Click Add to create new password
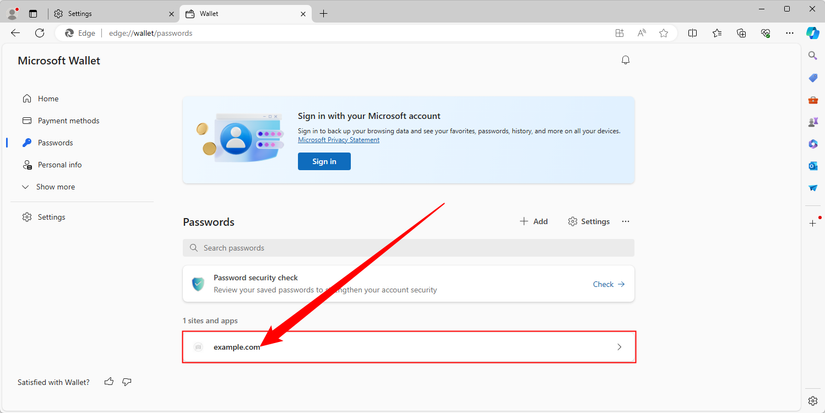Image resolution: width=825 pixels, height=413 pixels. [534, 222]
